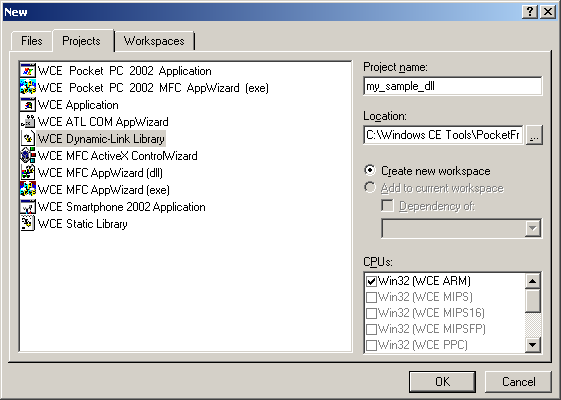
Task: Close the New dialog window
Action: click(548, 12)
